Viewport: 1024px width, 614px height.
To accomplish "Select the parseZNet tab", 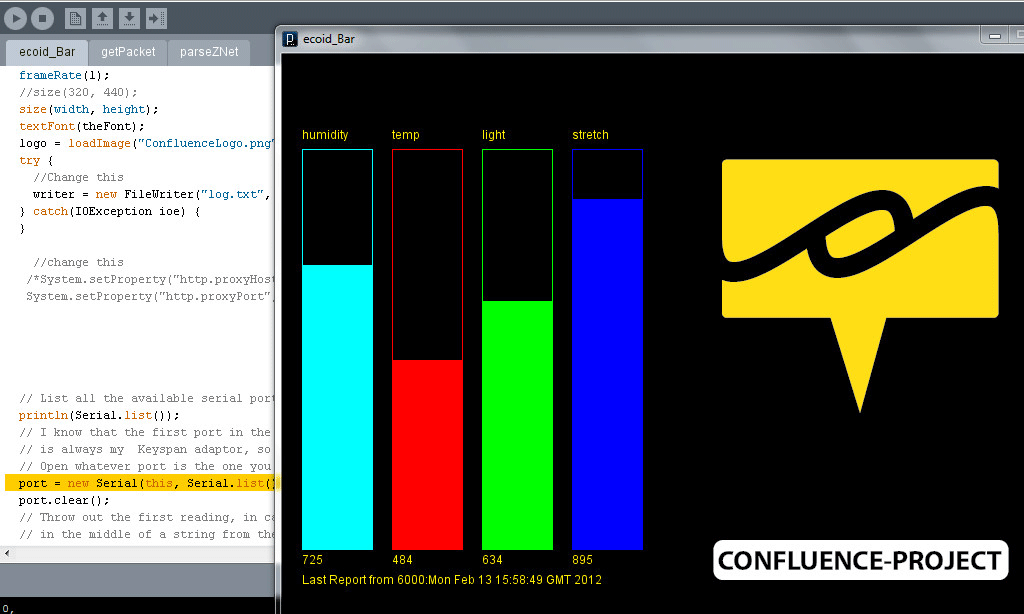I will [209, 51].
